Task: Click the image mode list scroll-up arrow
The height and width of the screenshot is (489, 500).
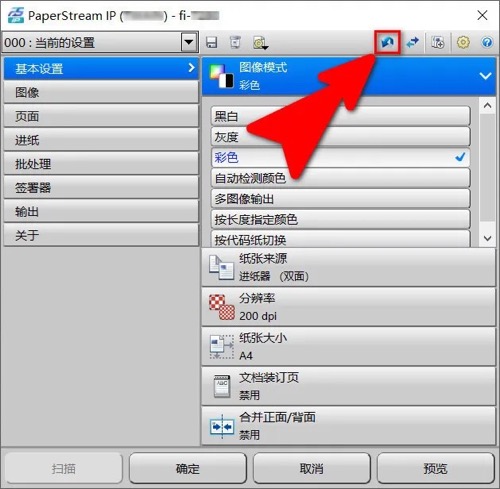Action: point(487,106)
